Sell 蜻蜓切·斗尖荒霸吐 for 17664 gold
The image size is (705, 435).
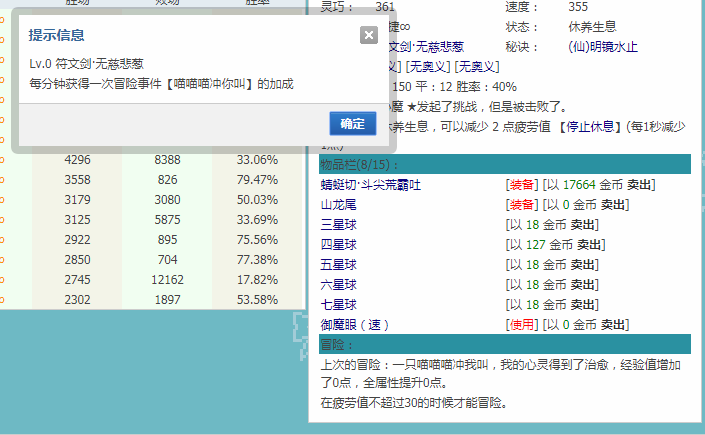pyautogui.click(x=639, y=185)
